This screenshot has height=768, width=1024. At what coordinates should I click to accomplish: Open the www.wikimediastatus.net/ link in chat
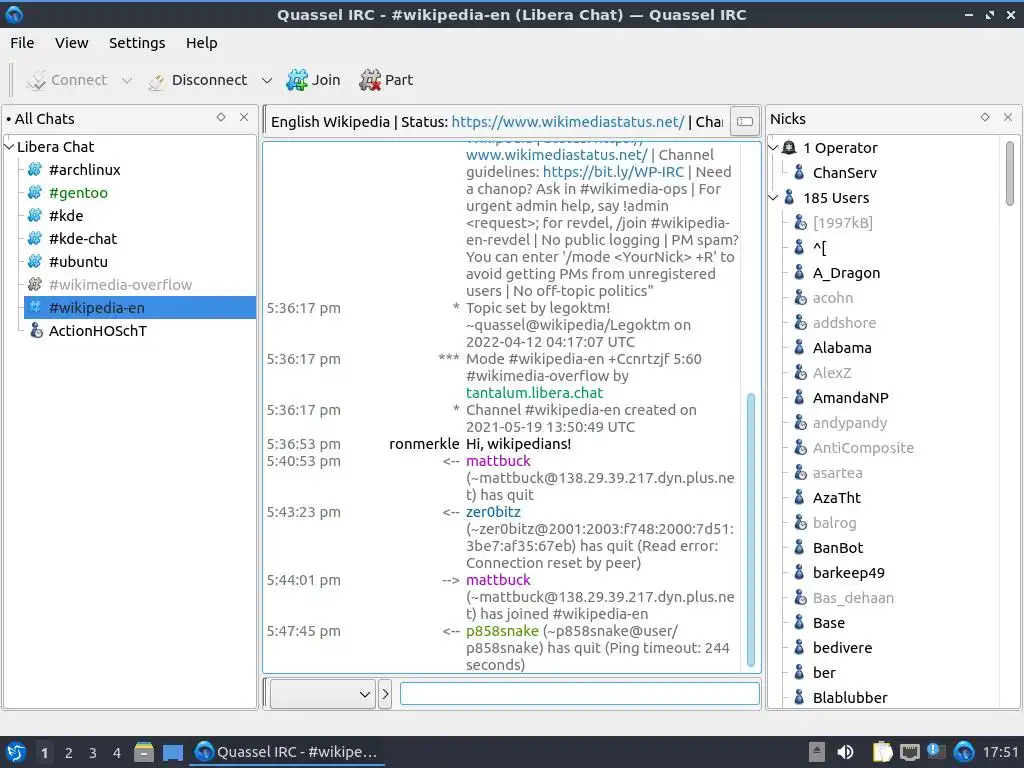coord(557,155)
